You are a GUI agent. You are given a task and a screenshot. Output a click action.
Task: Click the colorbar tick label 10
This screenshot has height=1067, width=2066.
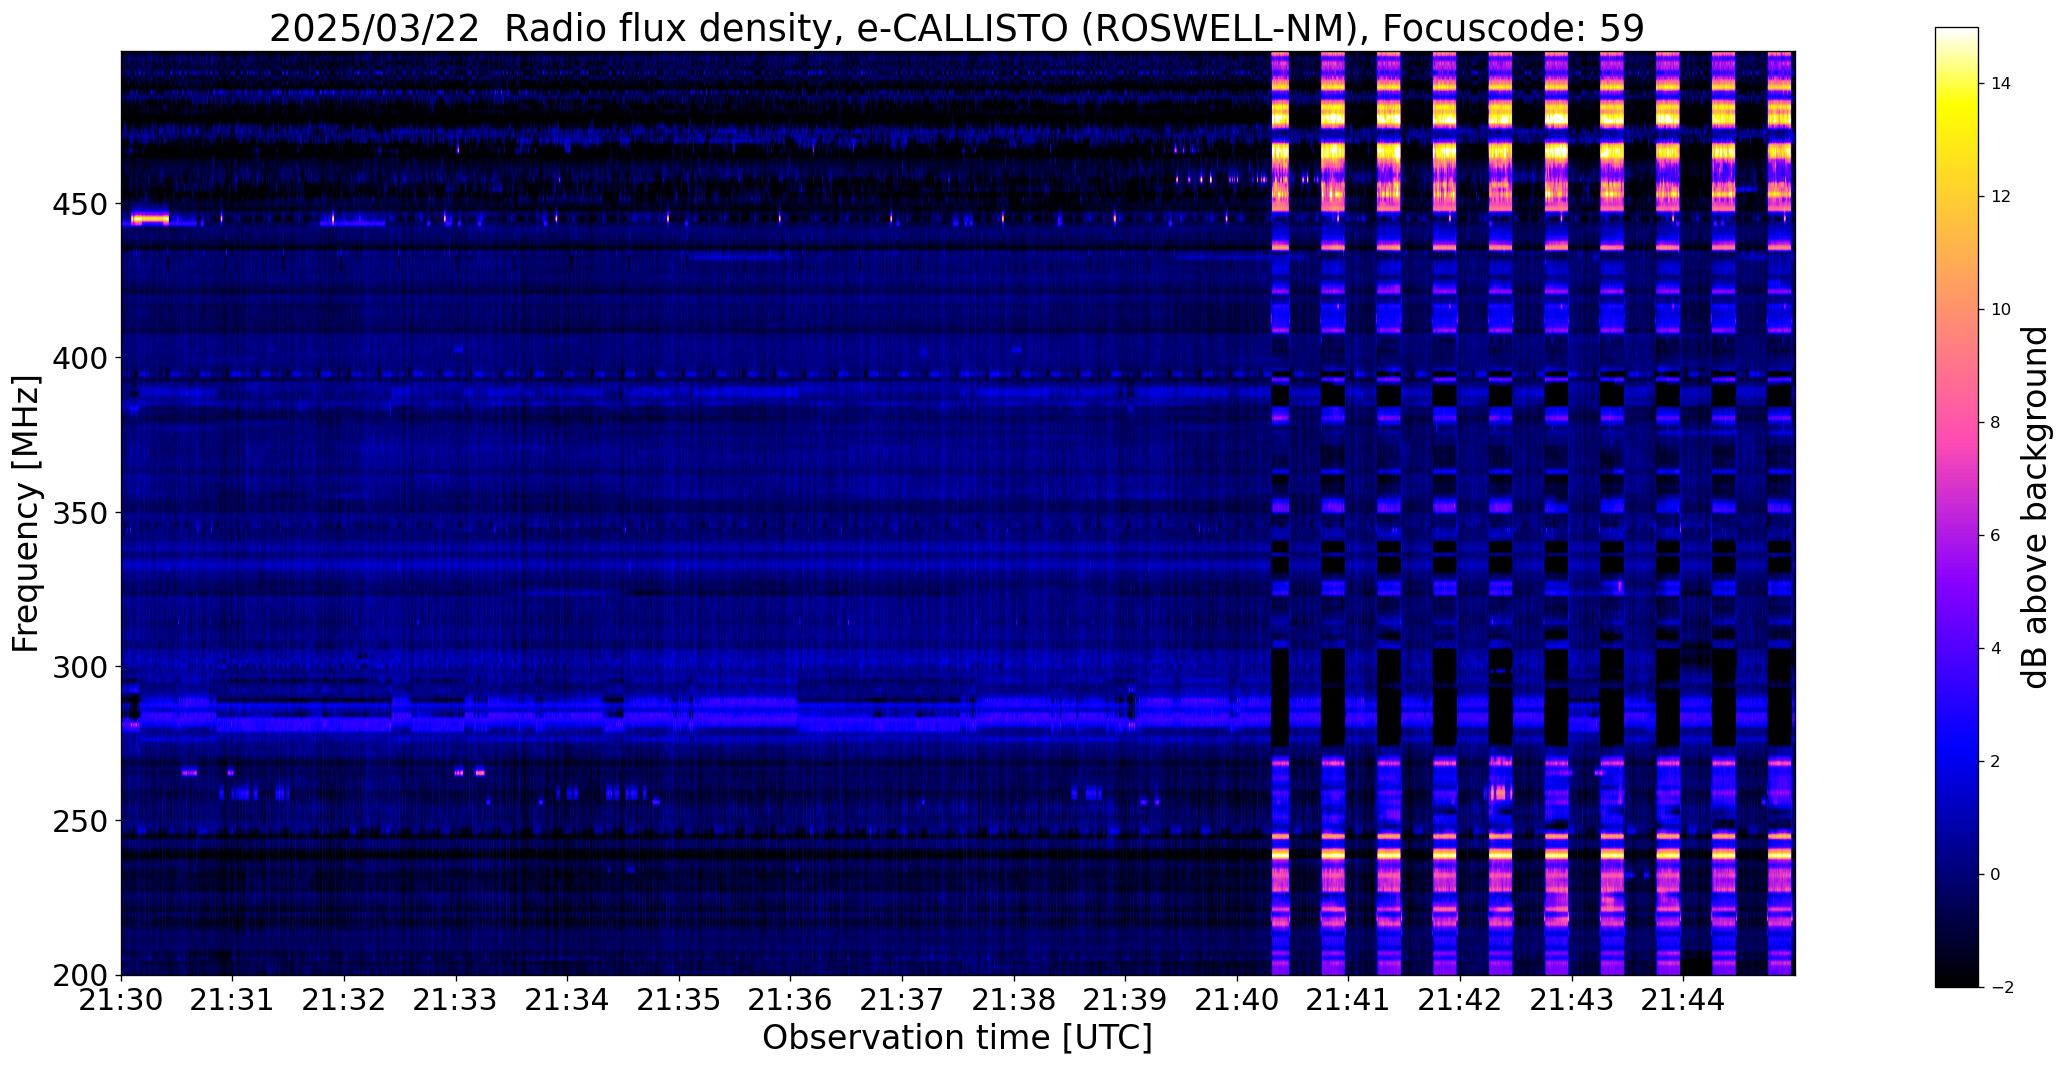2001,310
